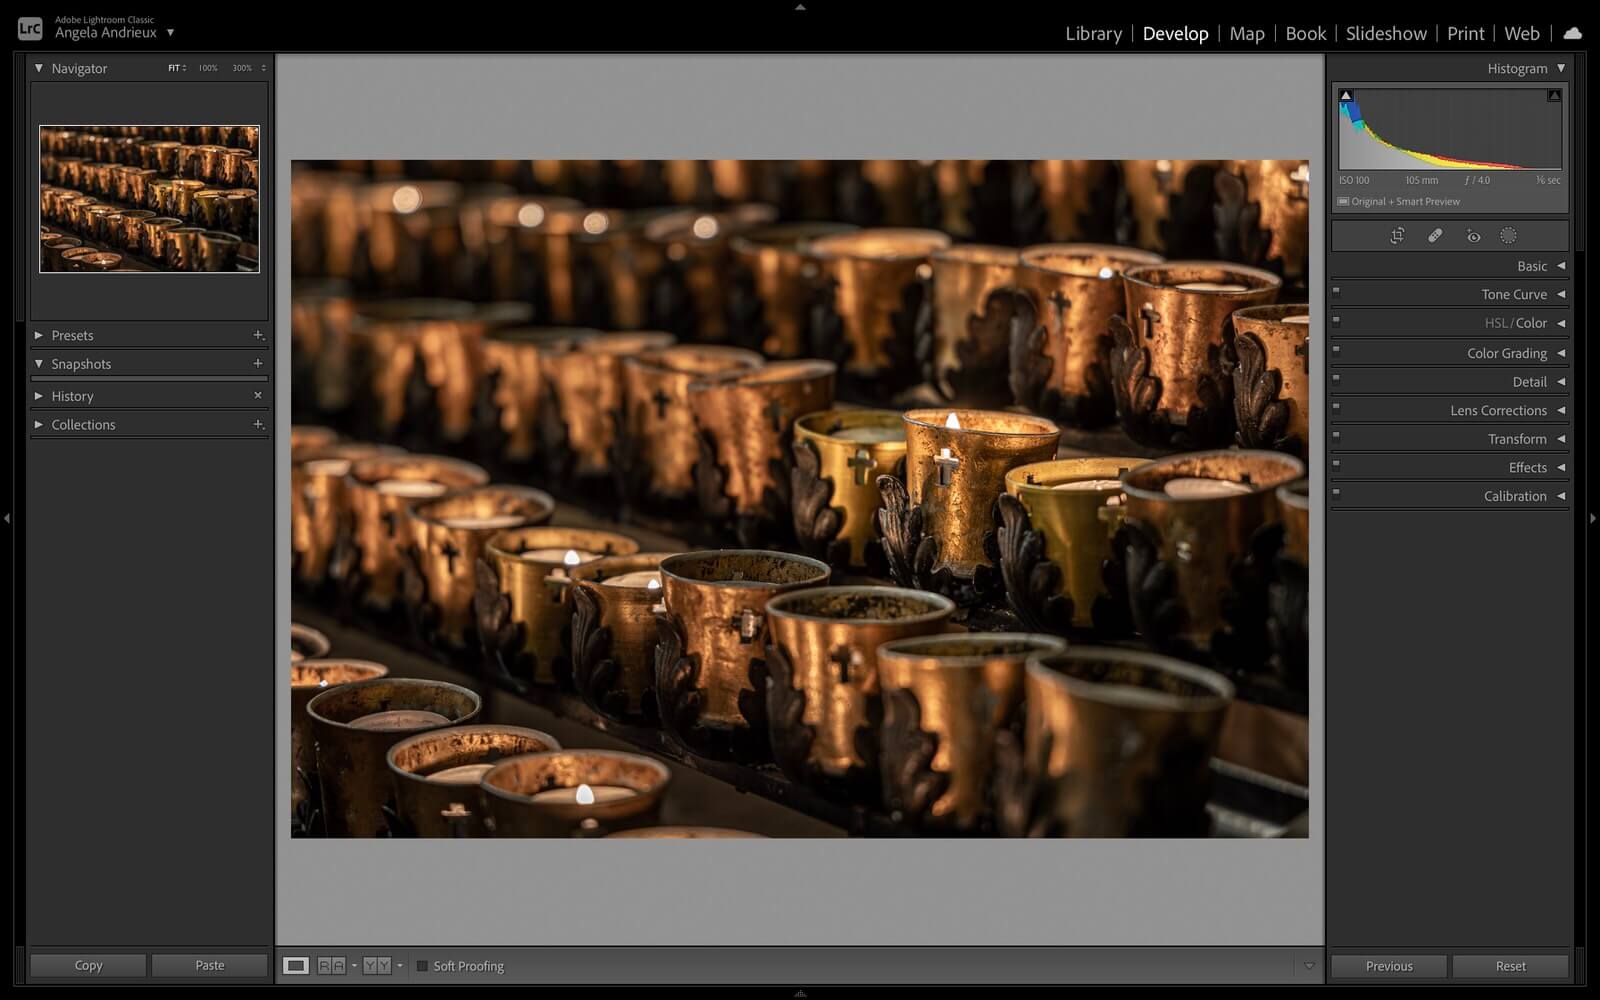Click the Navigator preview thumbnail
This screenshot has height=1000, width=1600.
(x=149, y=199)
